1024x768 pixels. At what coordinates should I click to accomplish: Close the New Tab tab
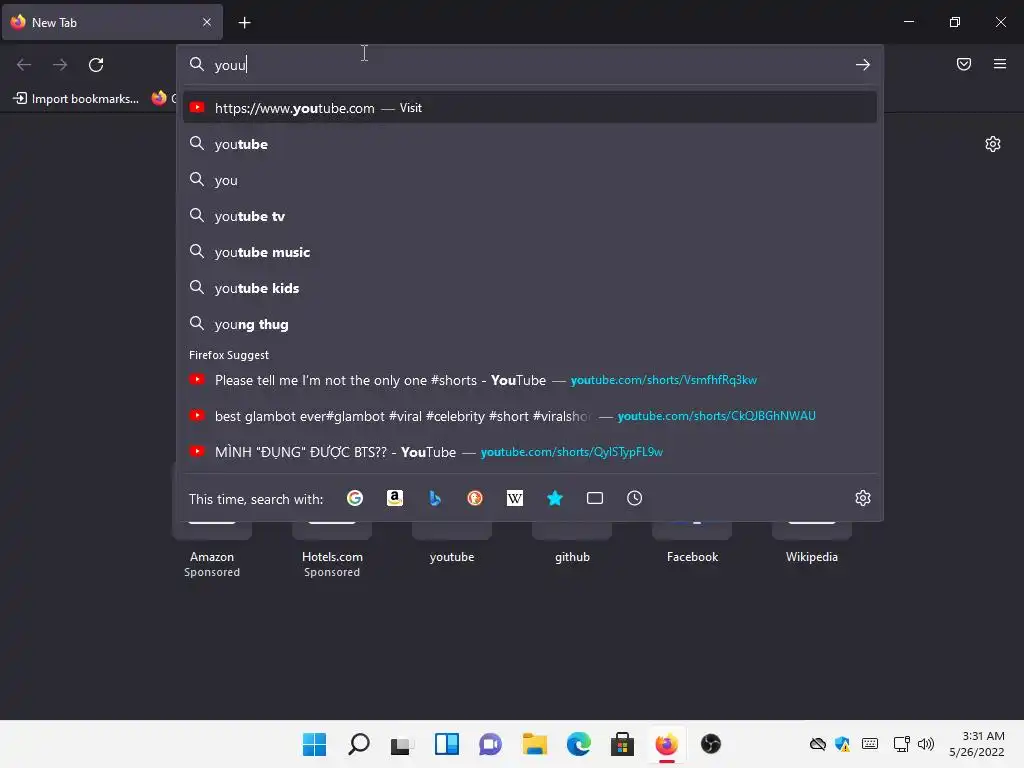click(x=206, y=22)
